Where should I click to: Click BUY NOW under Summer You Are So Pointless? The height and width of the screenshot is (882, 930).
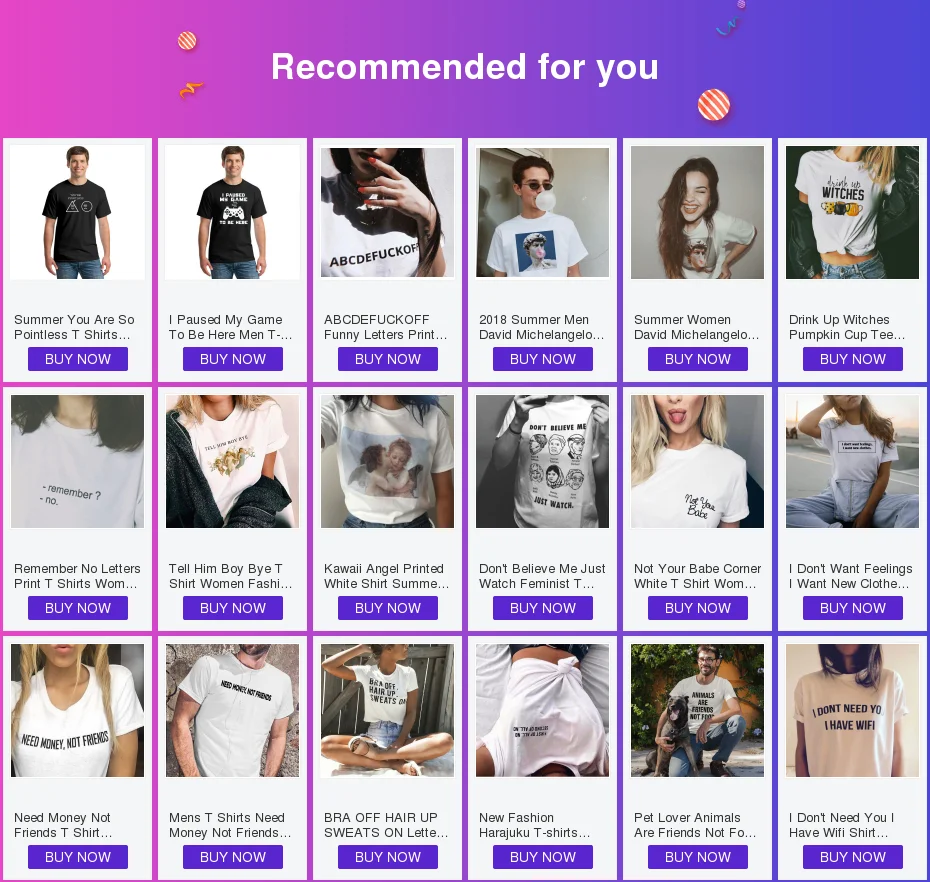(x=78, y=359)
